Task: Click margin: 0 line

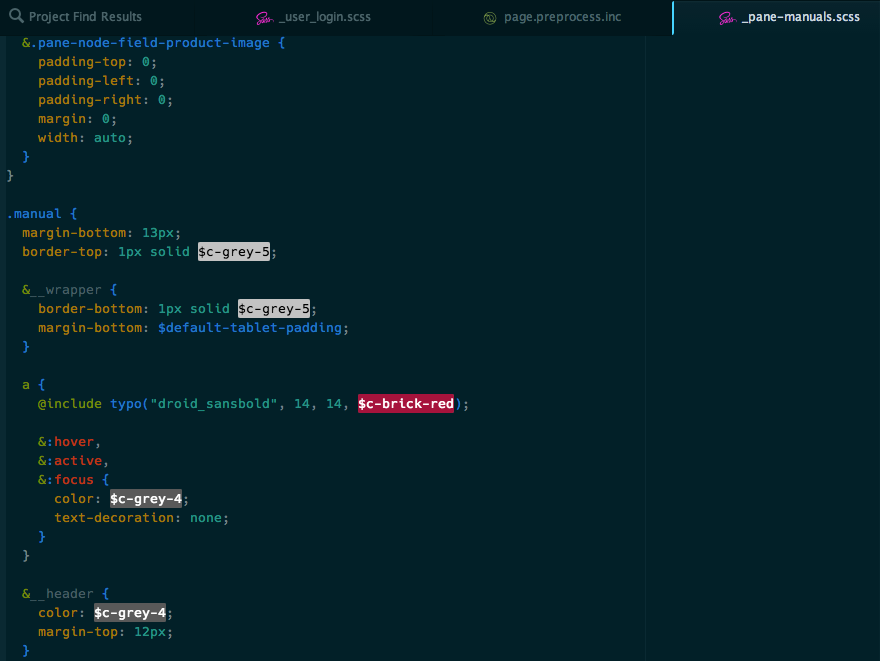Action: [77, 119]
